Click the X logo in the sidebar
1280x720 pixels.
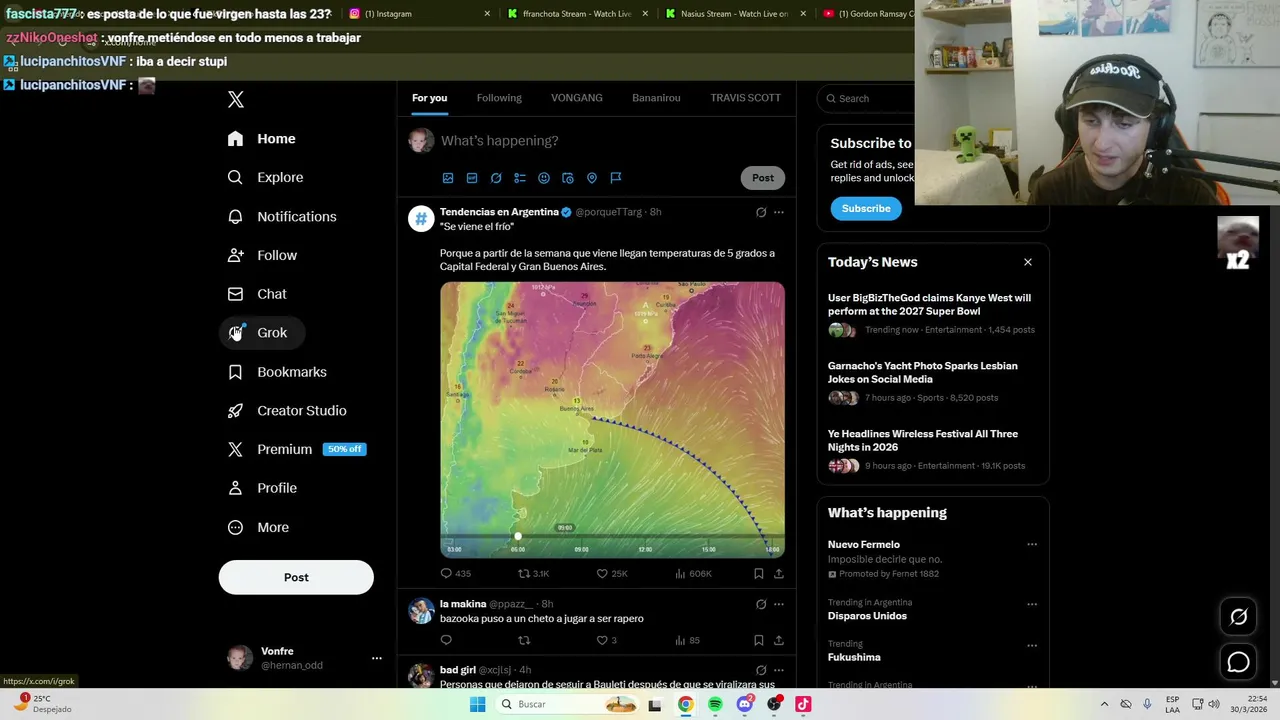(x=235, y=99)
